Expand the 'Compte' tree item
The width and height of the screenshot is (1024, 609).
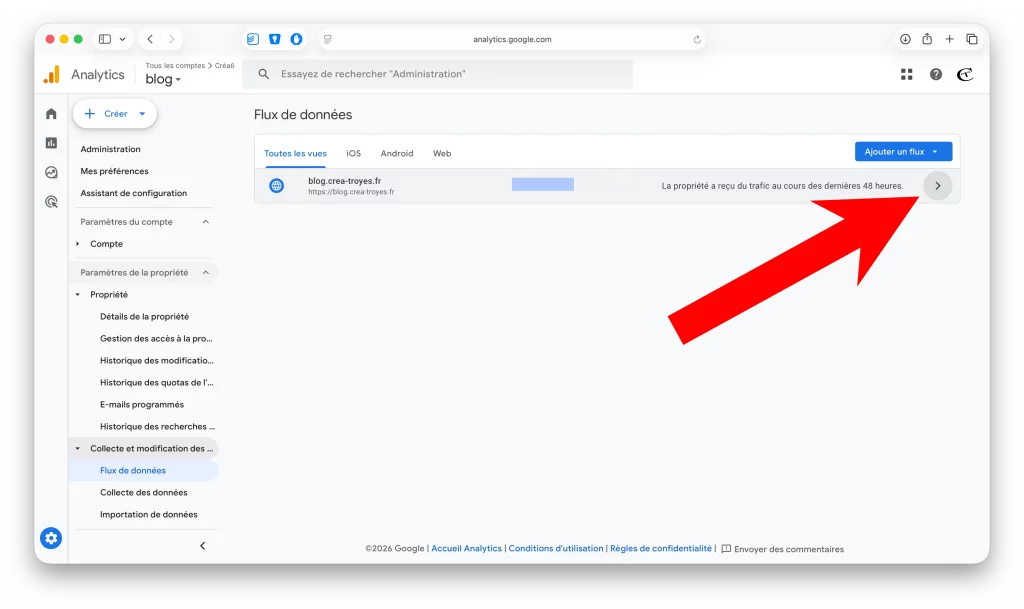78,244
